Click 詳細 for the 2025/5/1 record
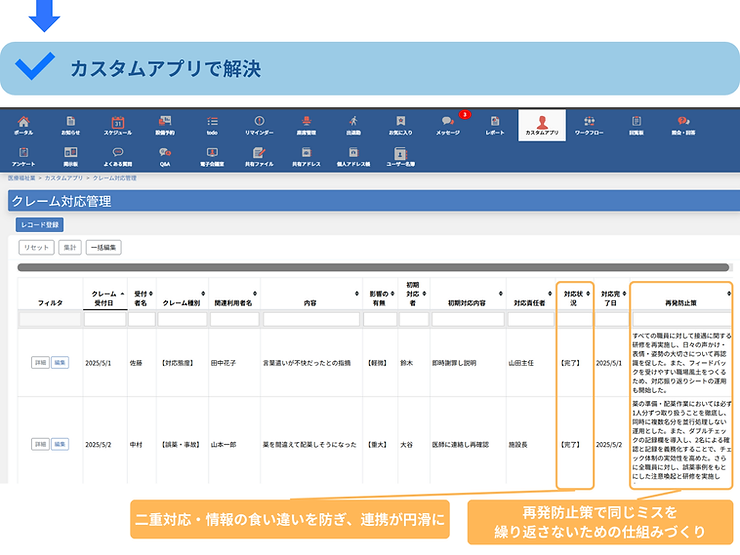Image resolution: width=740 pixels, height=555 pixels. (39, 363)
